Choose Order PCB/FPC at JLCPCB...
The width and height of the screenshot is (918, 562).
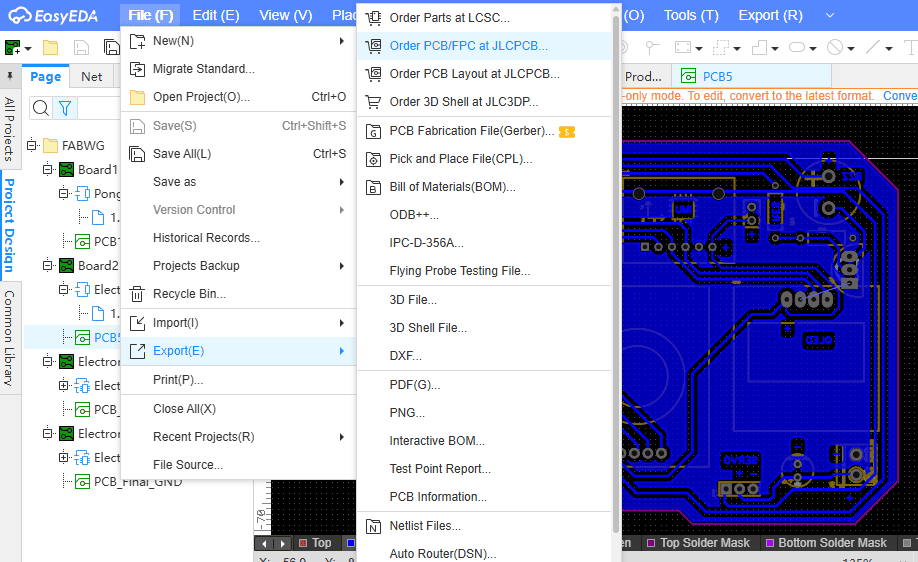(484, 46)
